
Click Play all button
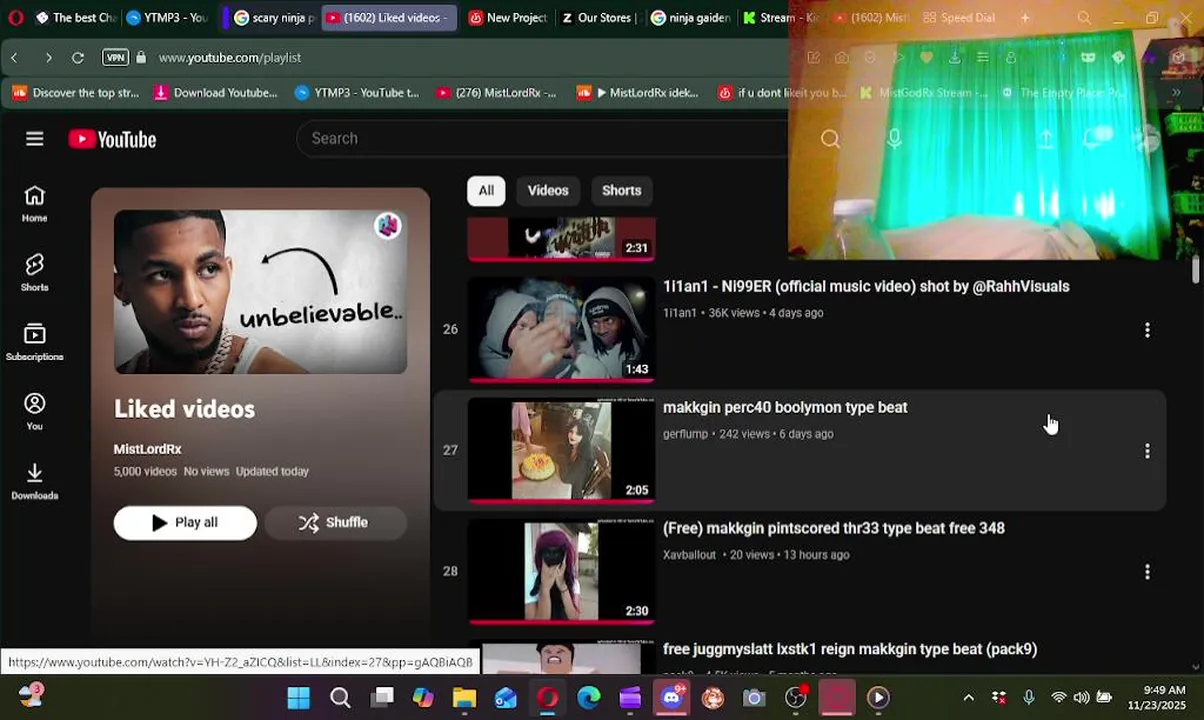tap(185, 522)
